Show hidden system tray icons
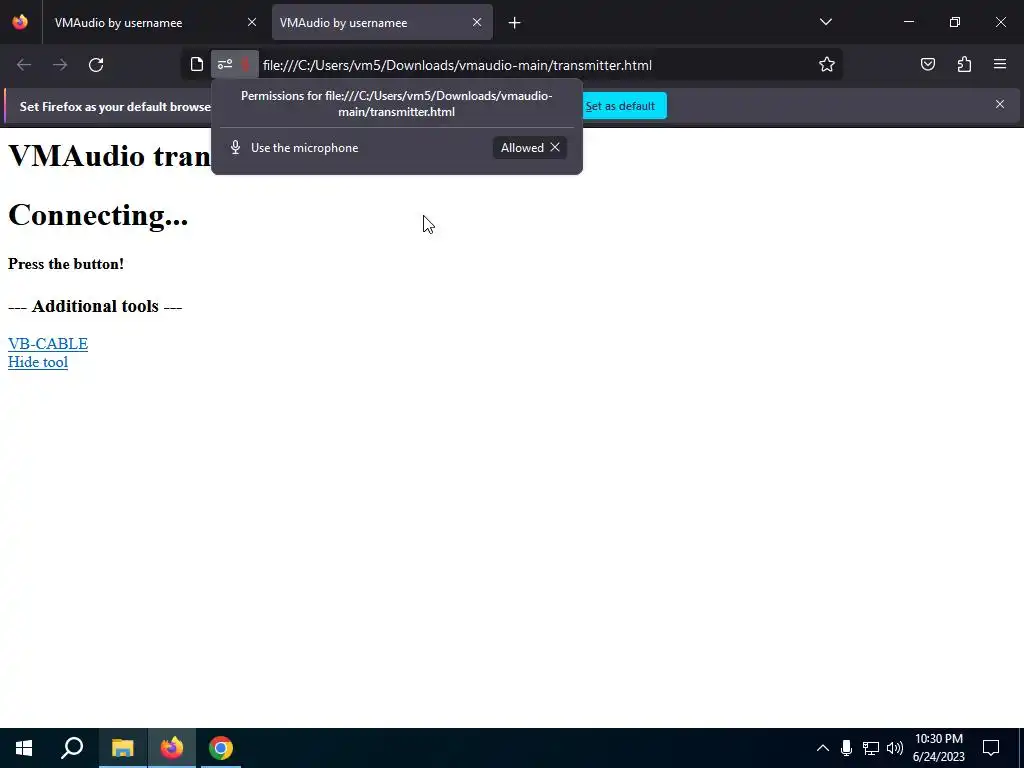Image resolution: width=1024 pixels, height=768 pixels. pyautogui.click(x=823, y=748)
